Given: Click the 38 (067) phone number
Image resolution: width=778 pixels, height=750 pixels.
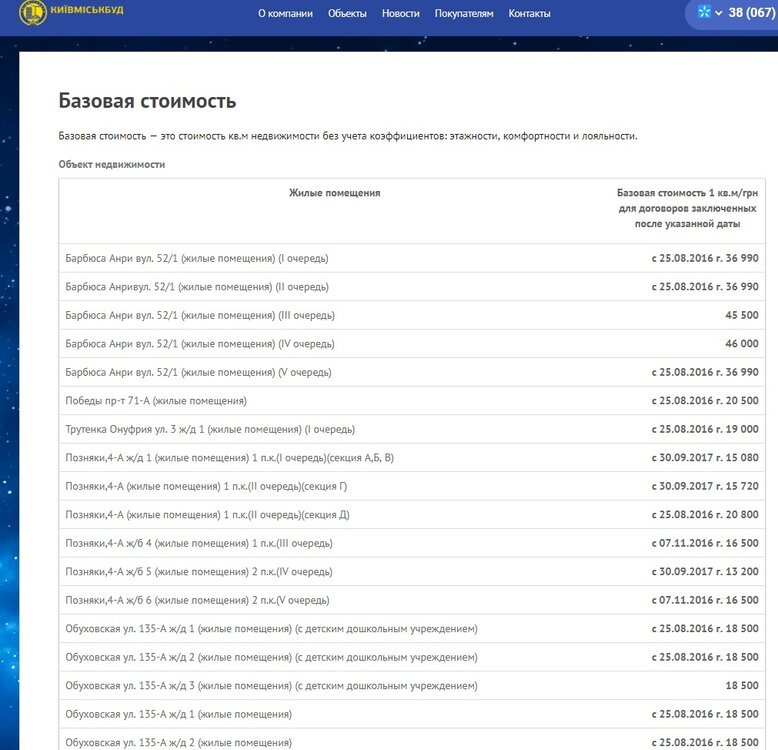Looking at the screenshot, I should pos(752,12).
